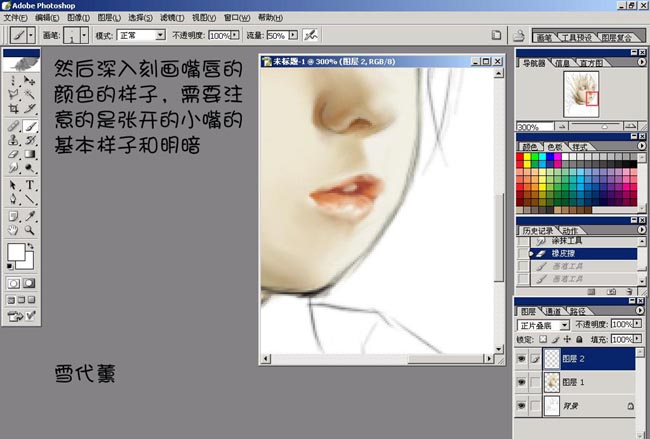Enable airbrush icon in options bar
Screen dimensions: 650x439
(x=312, y=34)
